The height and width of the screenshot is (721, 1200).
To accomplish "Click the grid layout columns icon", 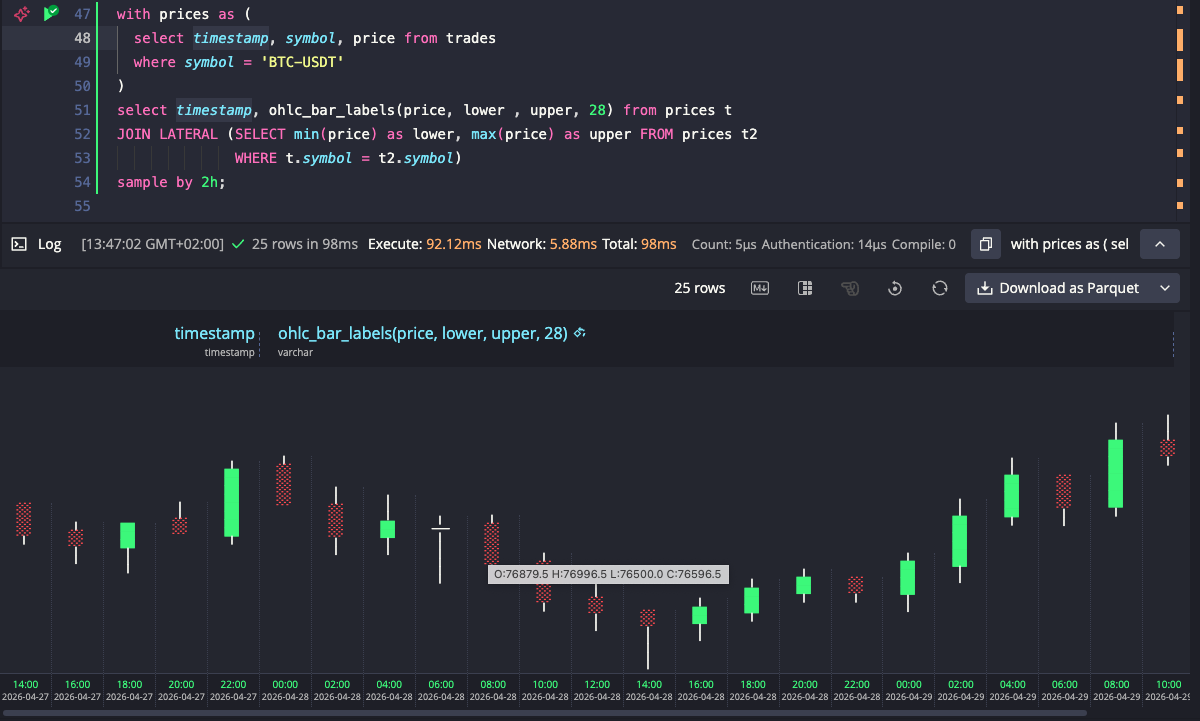I will [805, 288].
